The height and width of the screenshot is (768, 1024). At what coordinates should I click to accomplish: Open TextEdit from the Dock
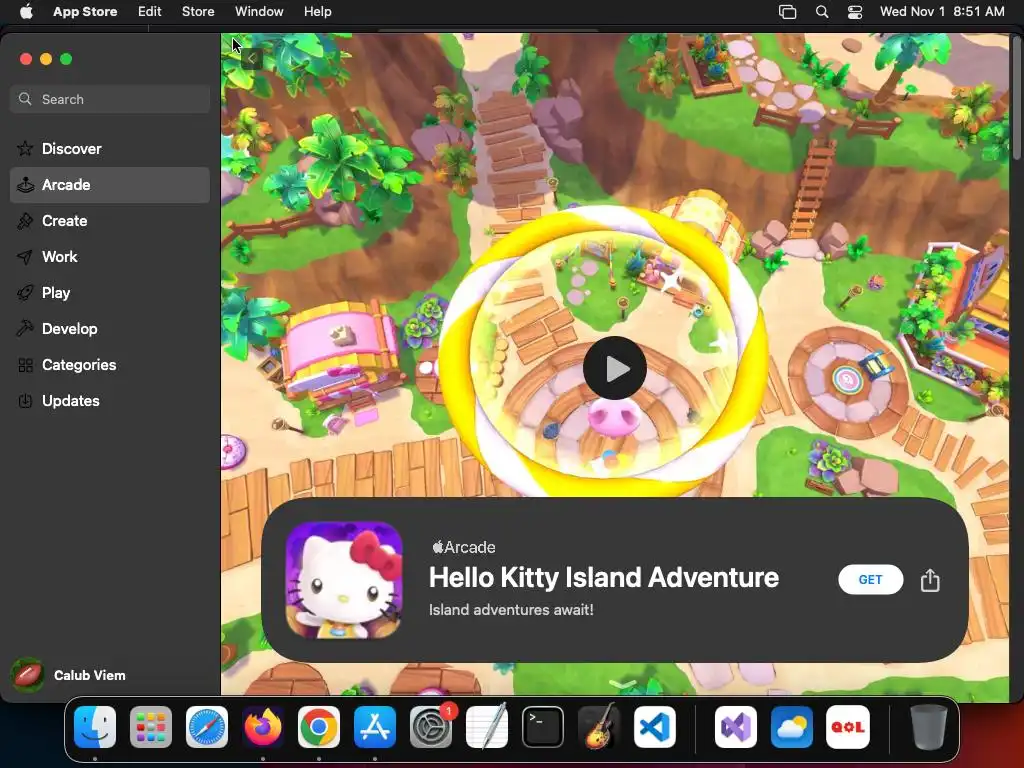pos(487,726)
